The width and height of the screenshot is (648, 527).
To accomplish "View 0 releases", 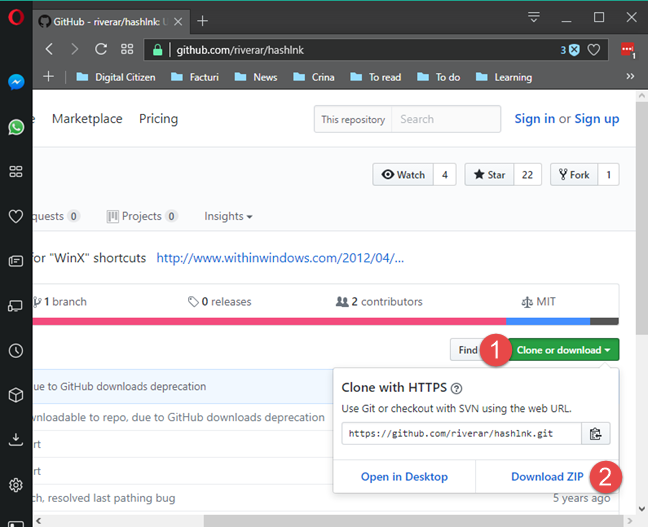I will coord(219,302).
